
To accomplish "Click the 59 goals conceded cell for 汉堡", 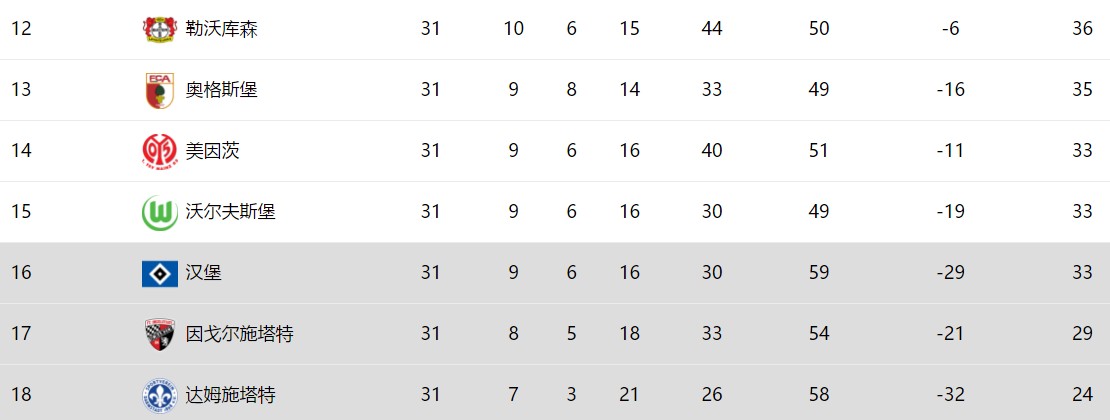I will pos(819,273).
